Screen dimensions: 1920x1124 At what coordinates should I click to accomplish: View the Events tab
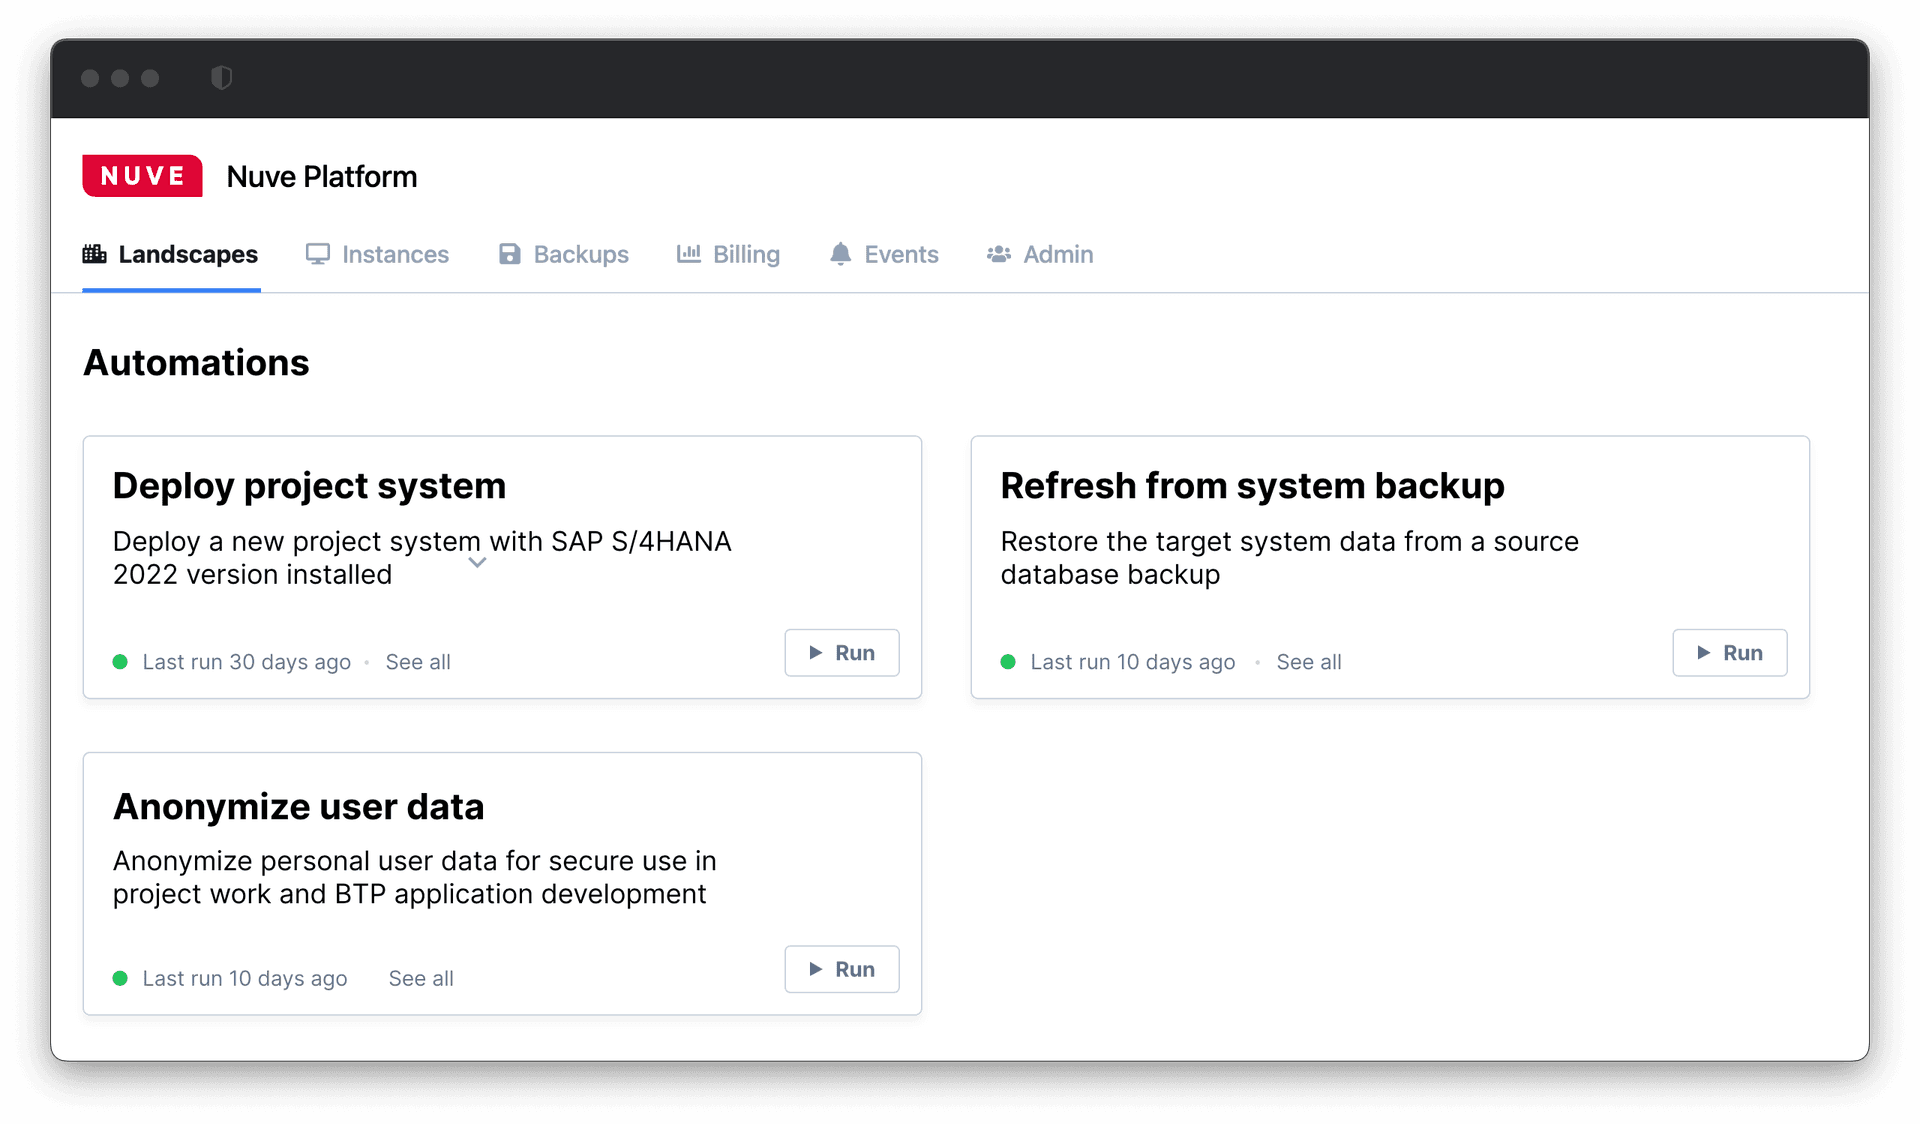[884, 254]
